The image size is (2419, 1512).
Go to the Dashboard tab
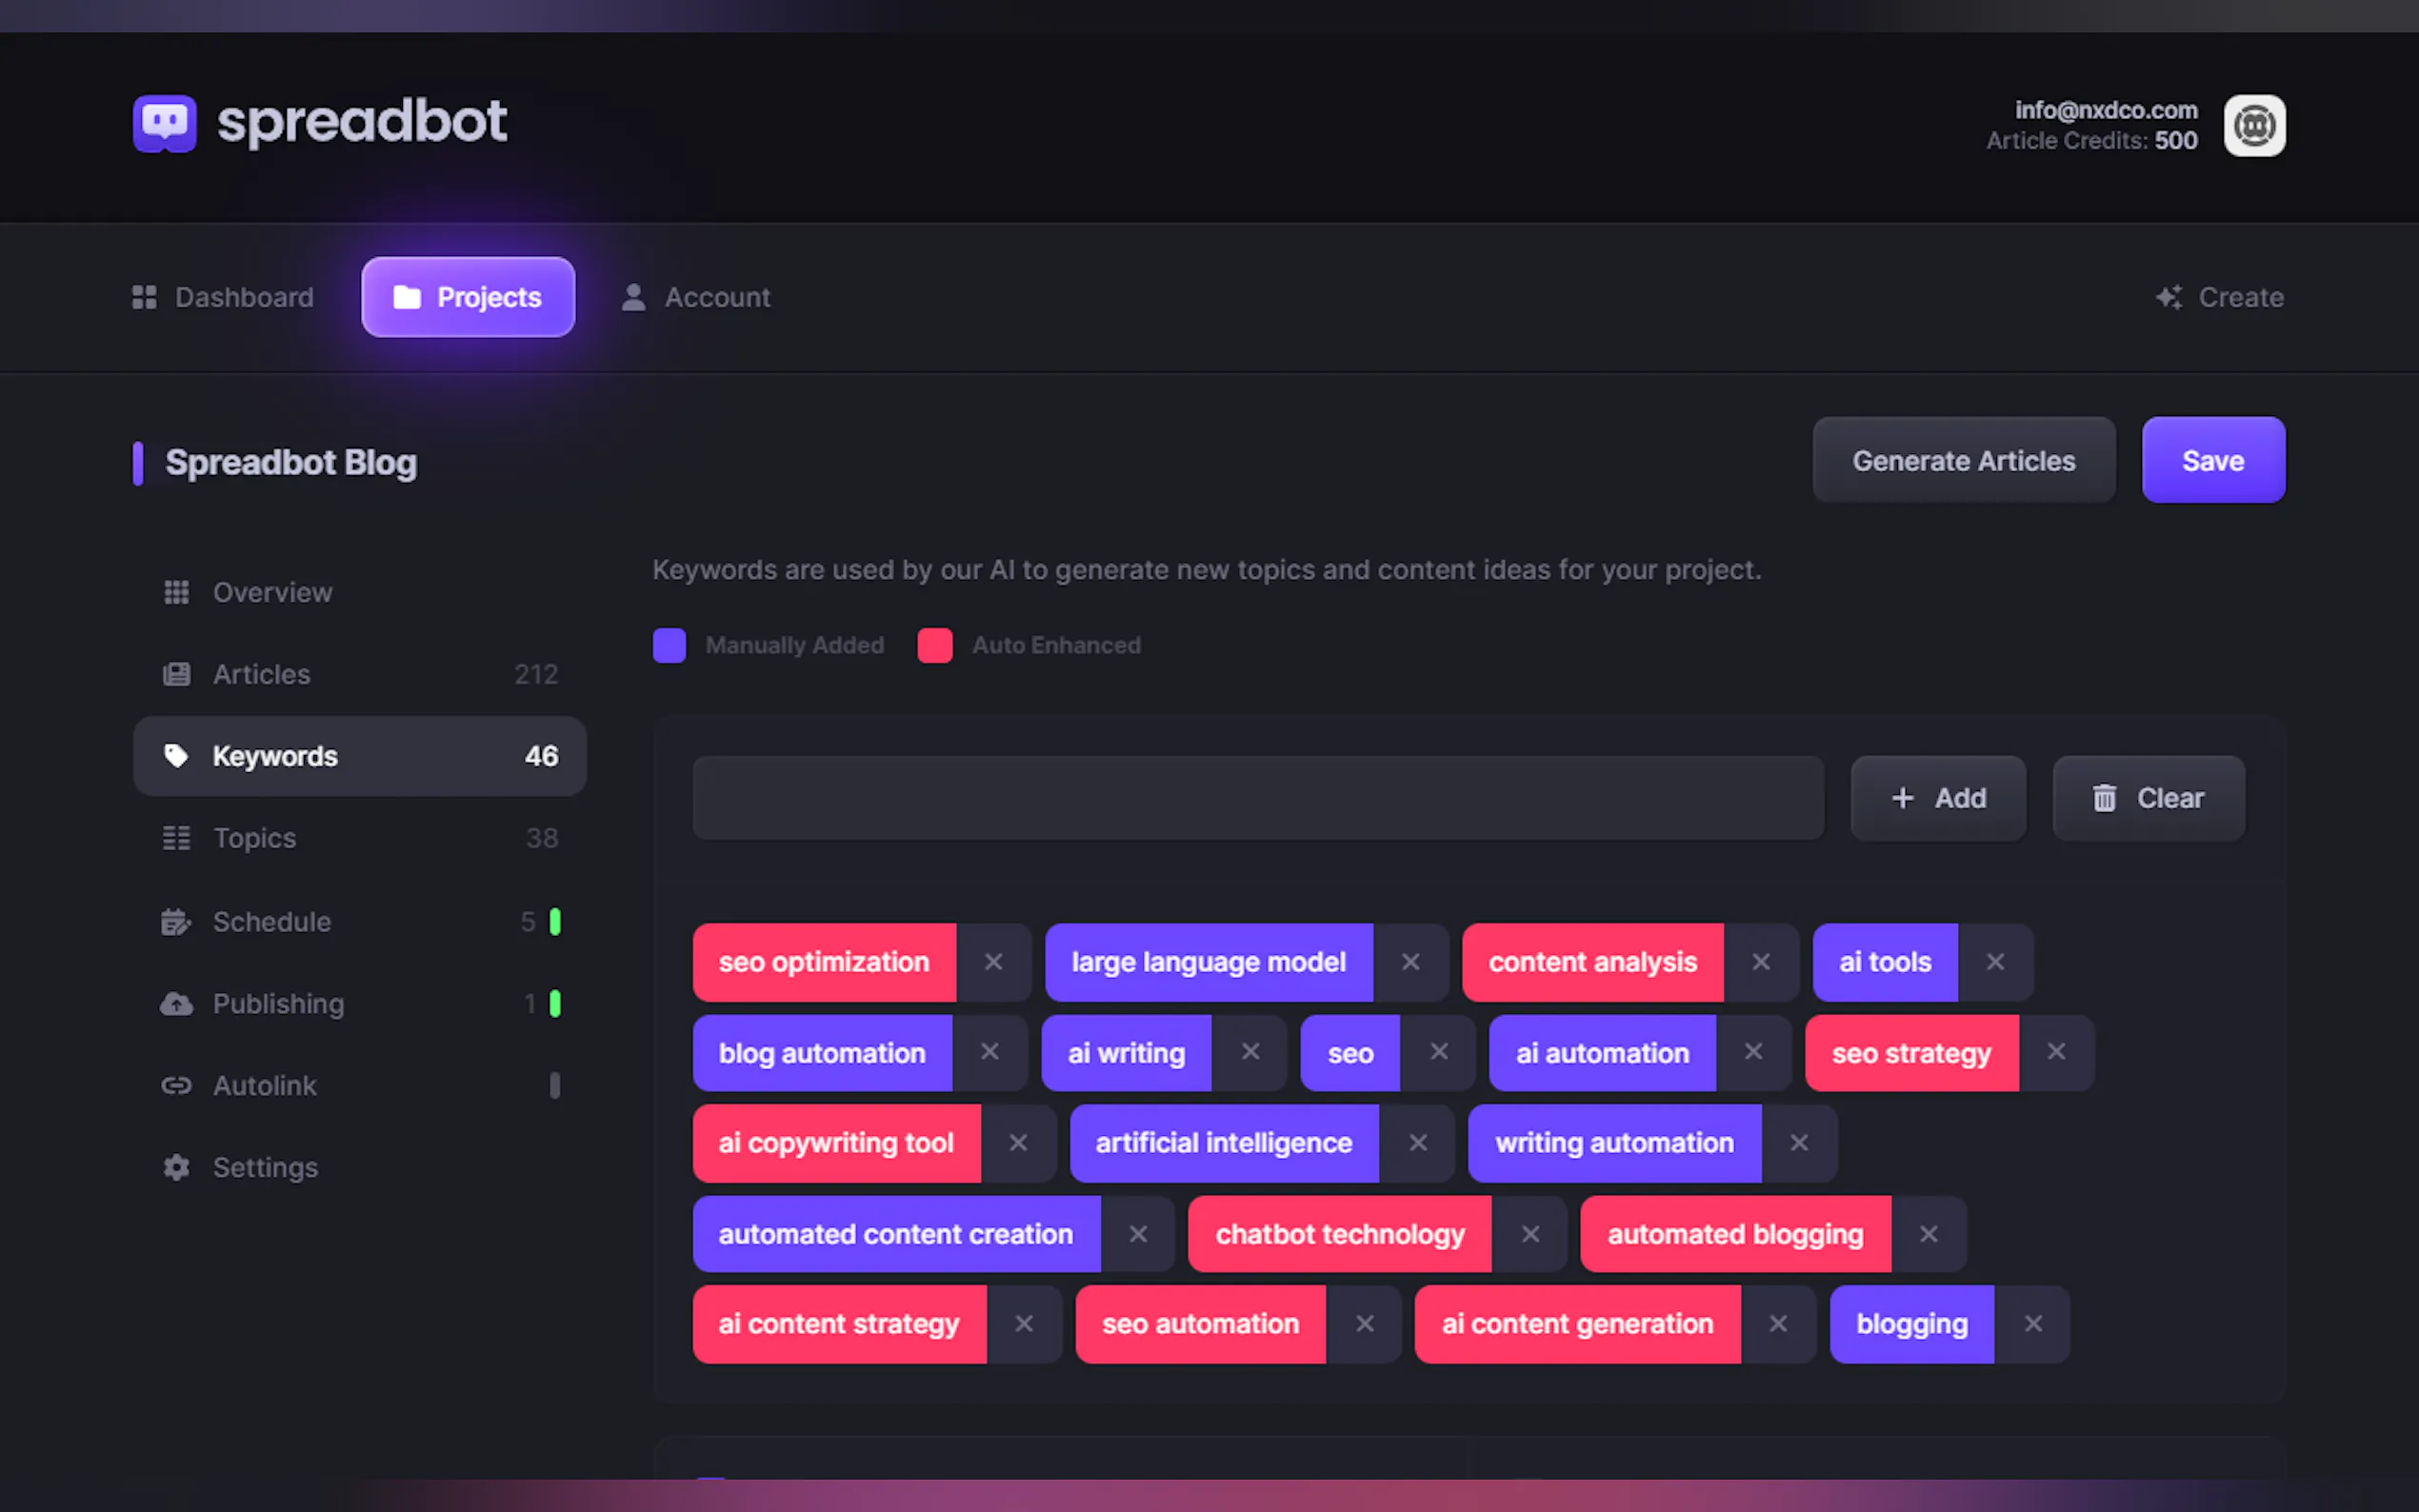(x=223, y=297)
